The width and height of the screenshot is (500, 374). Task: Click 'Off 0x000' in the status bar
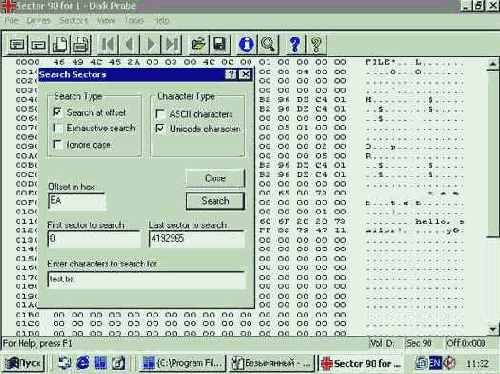pos(465,343)
